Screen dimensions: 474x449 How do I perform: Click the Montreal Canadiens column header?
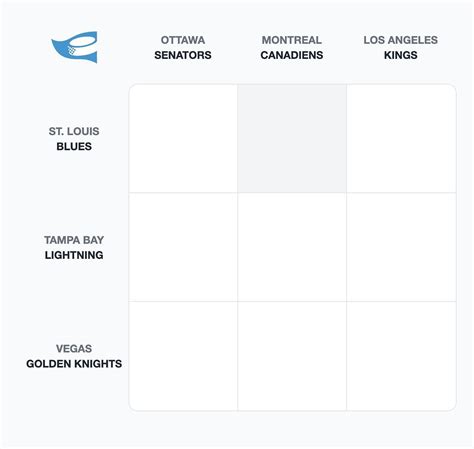(292, 47)
